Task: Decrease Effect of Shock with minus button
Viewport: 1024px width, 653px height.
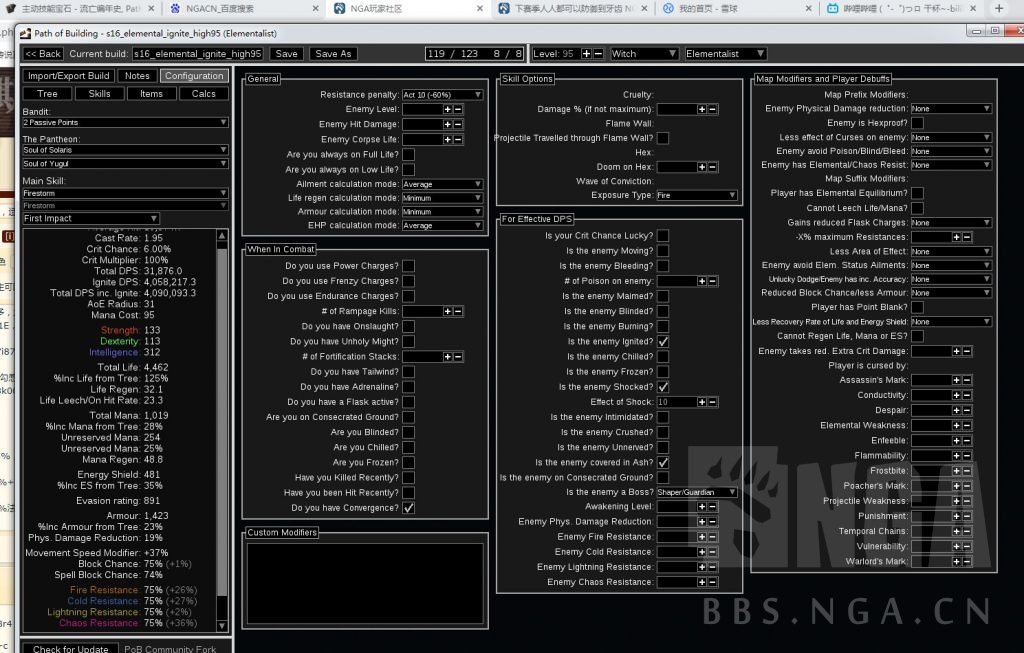Action: (713, 402)
